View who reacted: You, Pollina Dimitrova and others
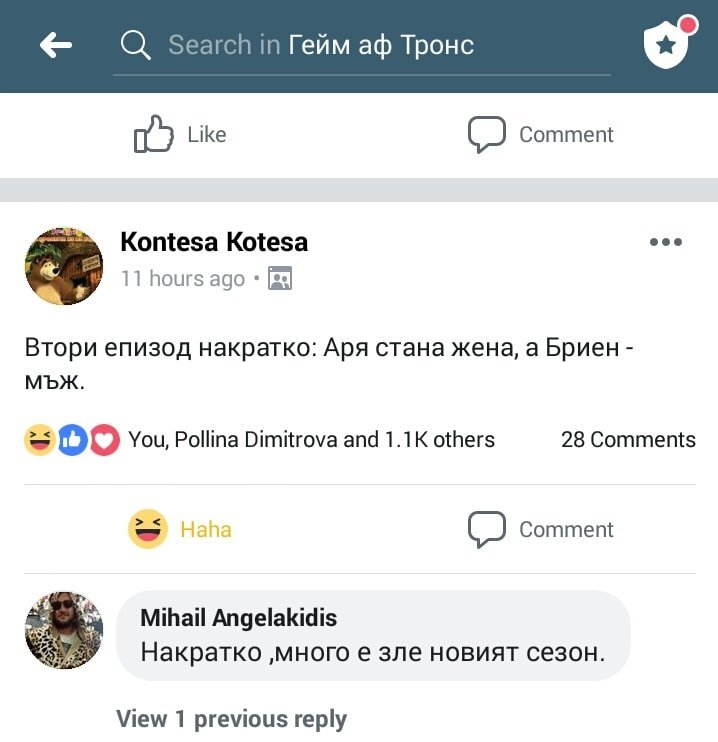 click(311, 440)
